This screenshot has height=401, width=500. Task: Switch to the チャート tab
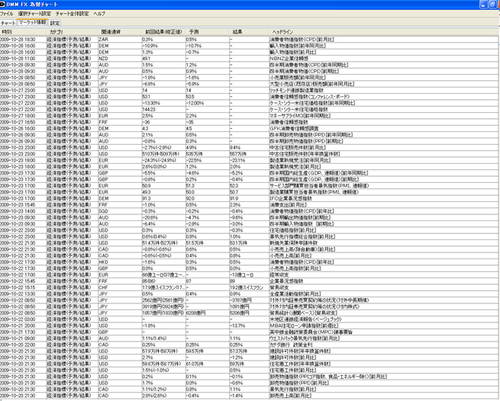point(8,23)
